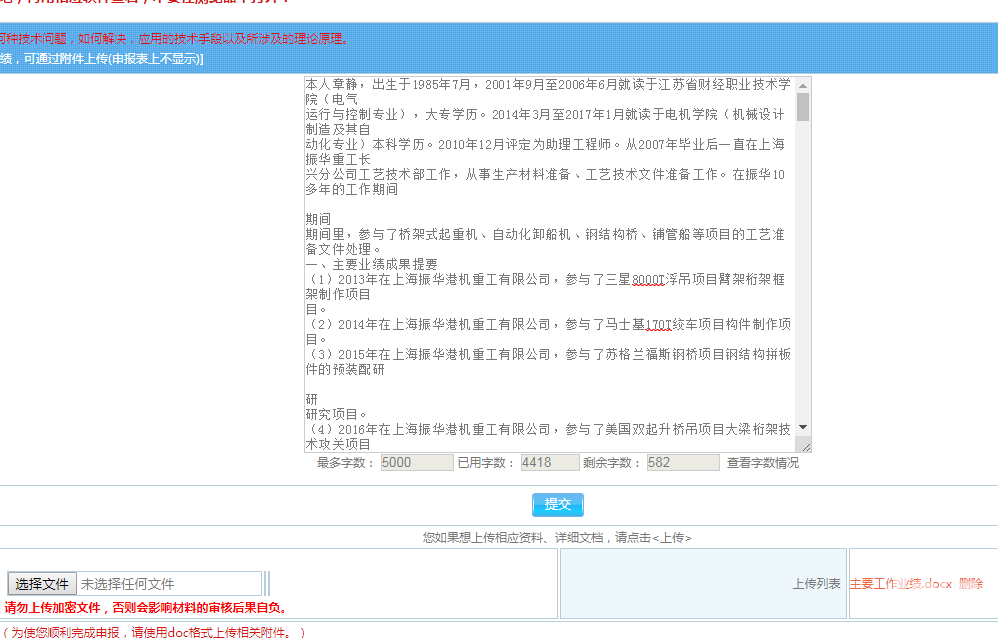Screen dimensions: 998x638
Task: Click the textarea vertical scrollbar thumb
Action: 803,107
